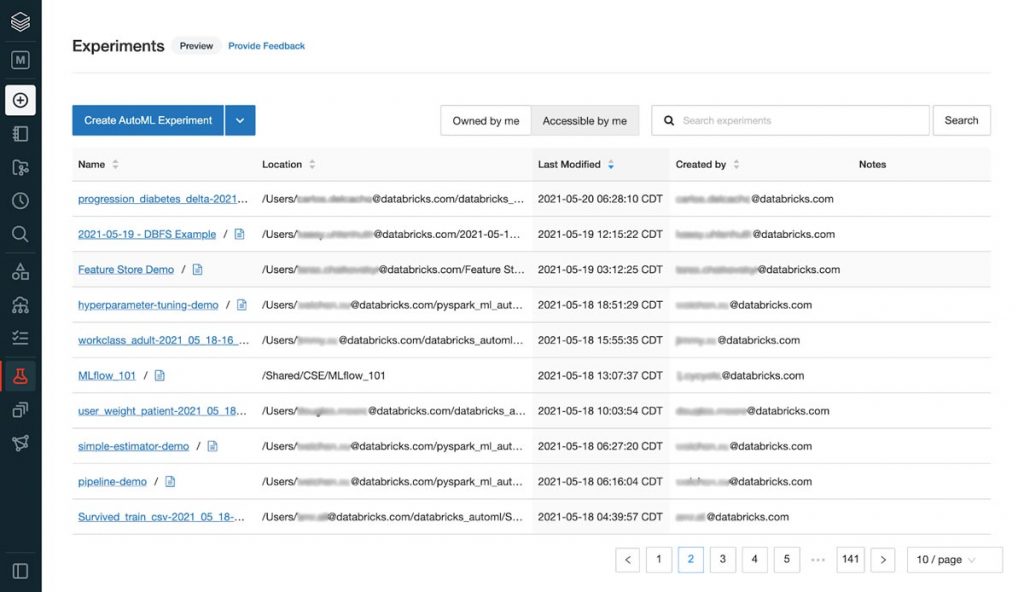Open the Experiments flask icon in sidebar
The height and width of the screenshot is (592, 1024).
pyautogui.click(x=20, y=376)
